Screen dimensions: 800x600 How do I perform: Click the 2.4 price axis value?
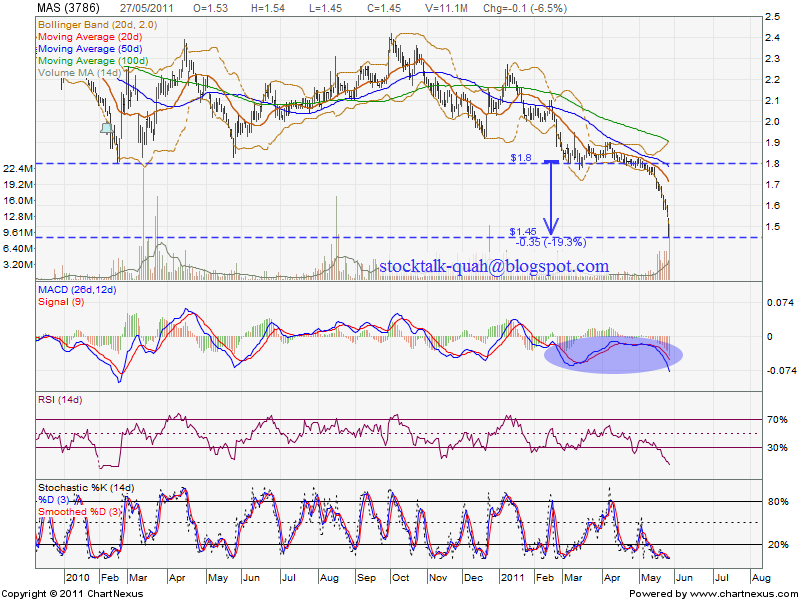tap(772, 38)
